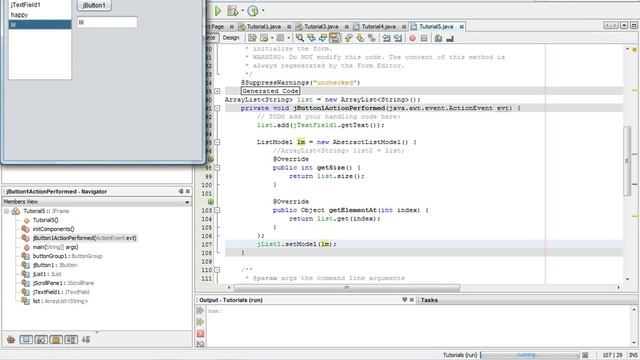Toggle Highlight Search in editor toolbar

pyautogui.click(x=335, y=38)
